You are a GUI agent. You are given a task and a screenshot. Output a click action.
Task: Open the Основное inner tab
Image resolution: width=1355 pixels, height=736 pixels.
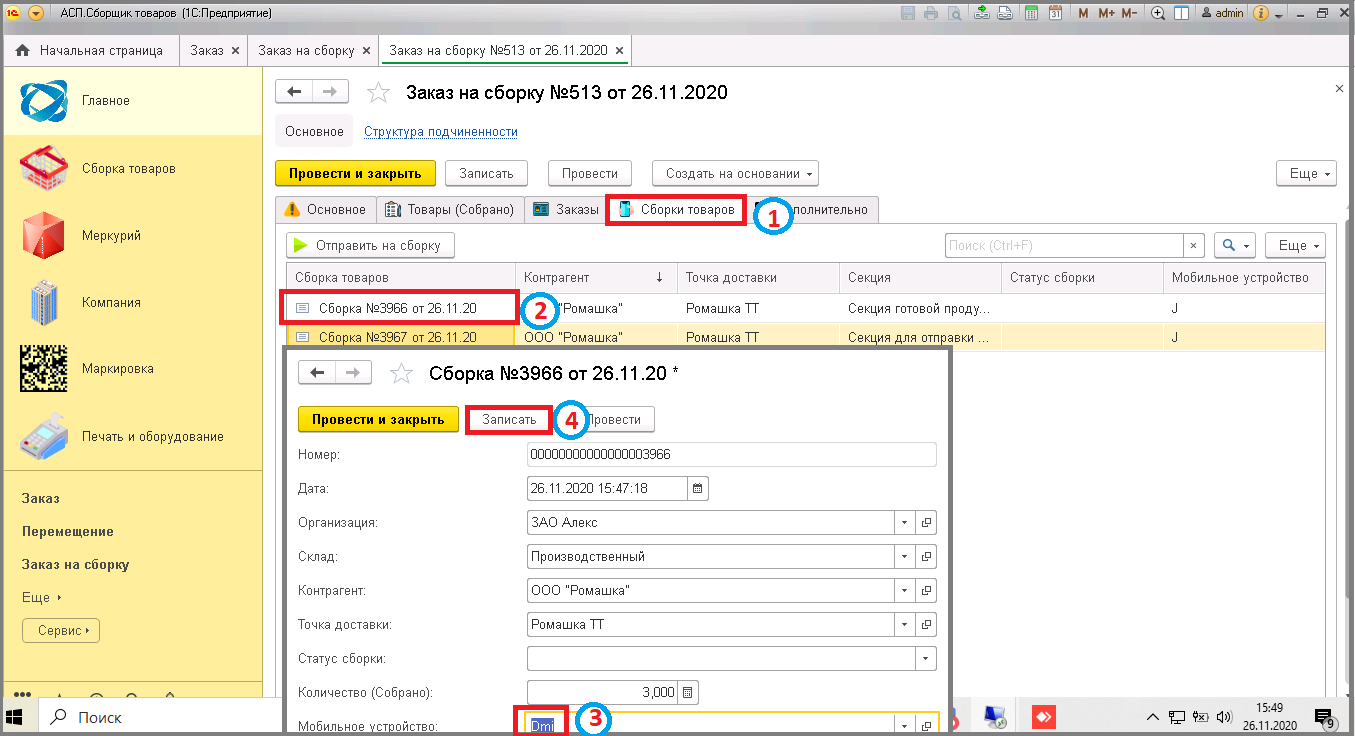pos(326,210)
